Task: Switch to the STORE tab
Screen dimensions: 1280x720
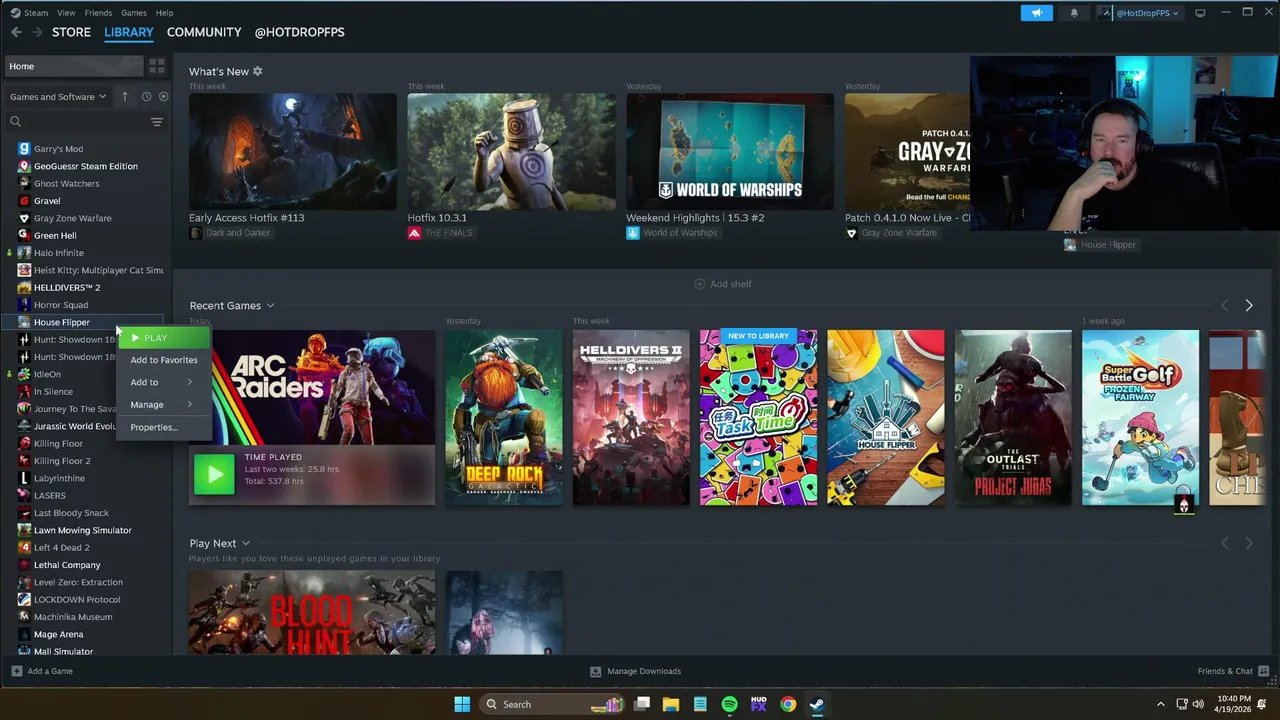Action: pyautogui.click(x=71, y=32)
